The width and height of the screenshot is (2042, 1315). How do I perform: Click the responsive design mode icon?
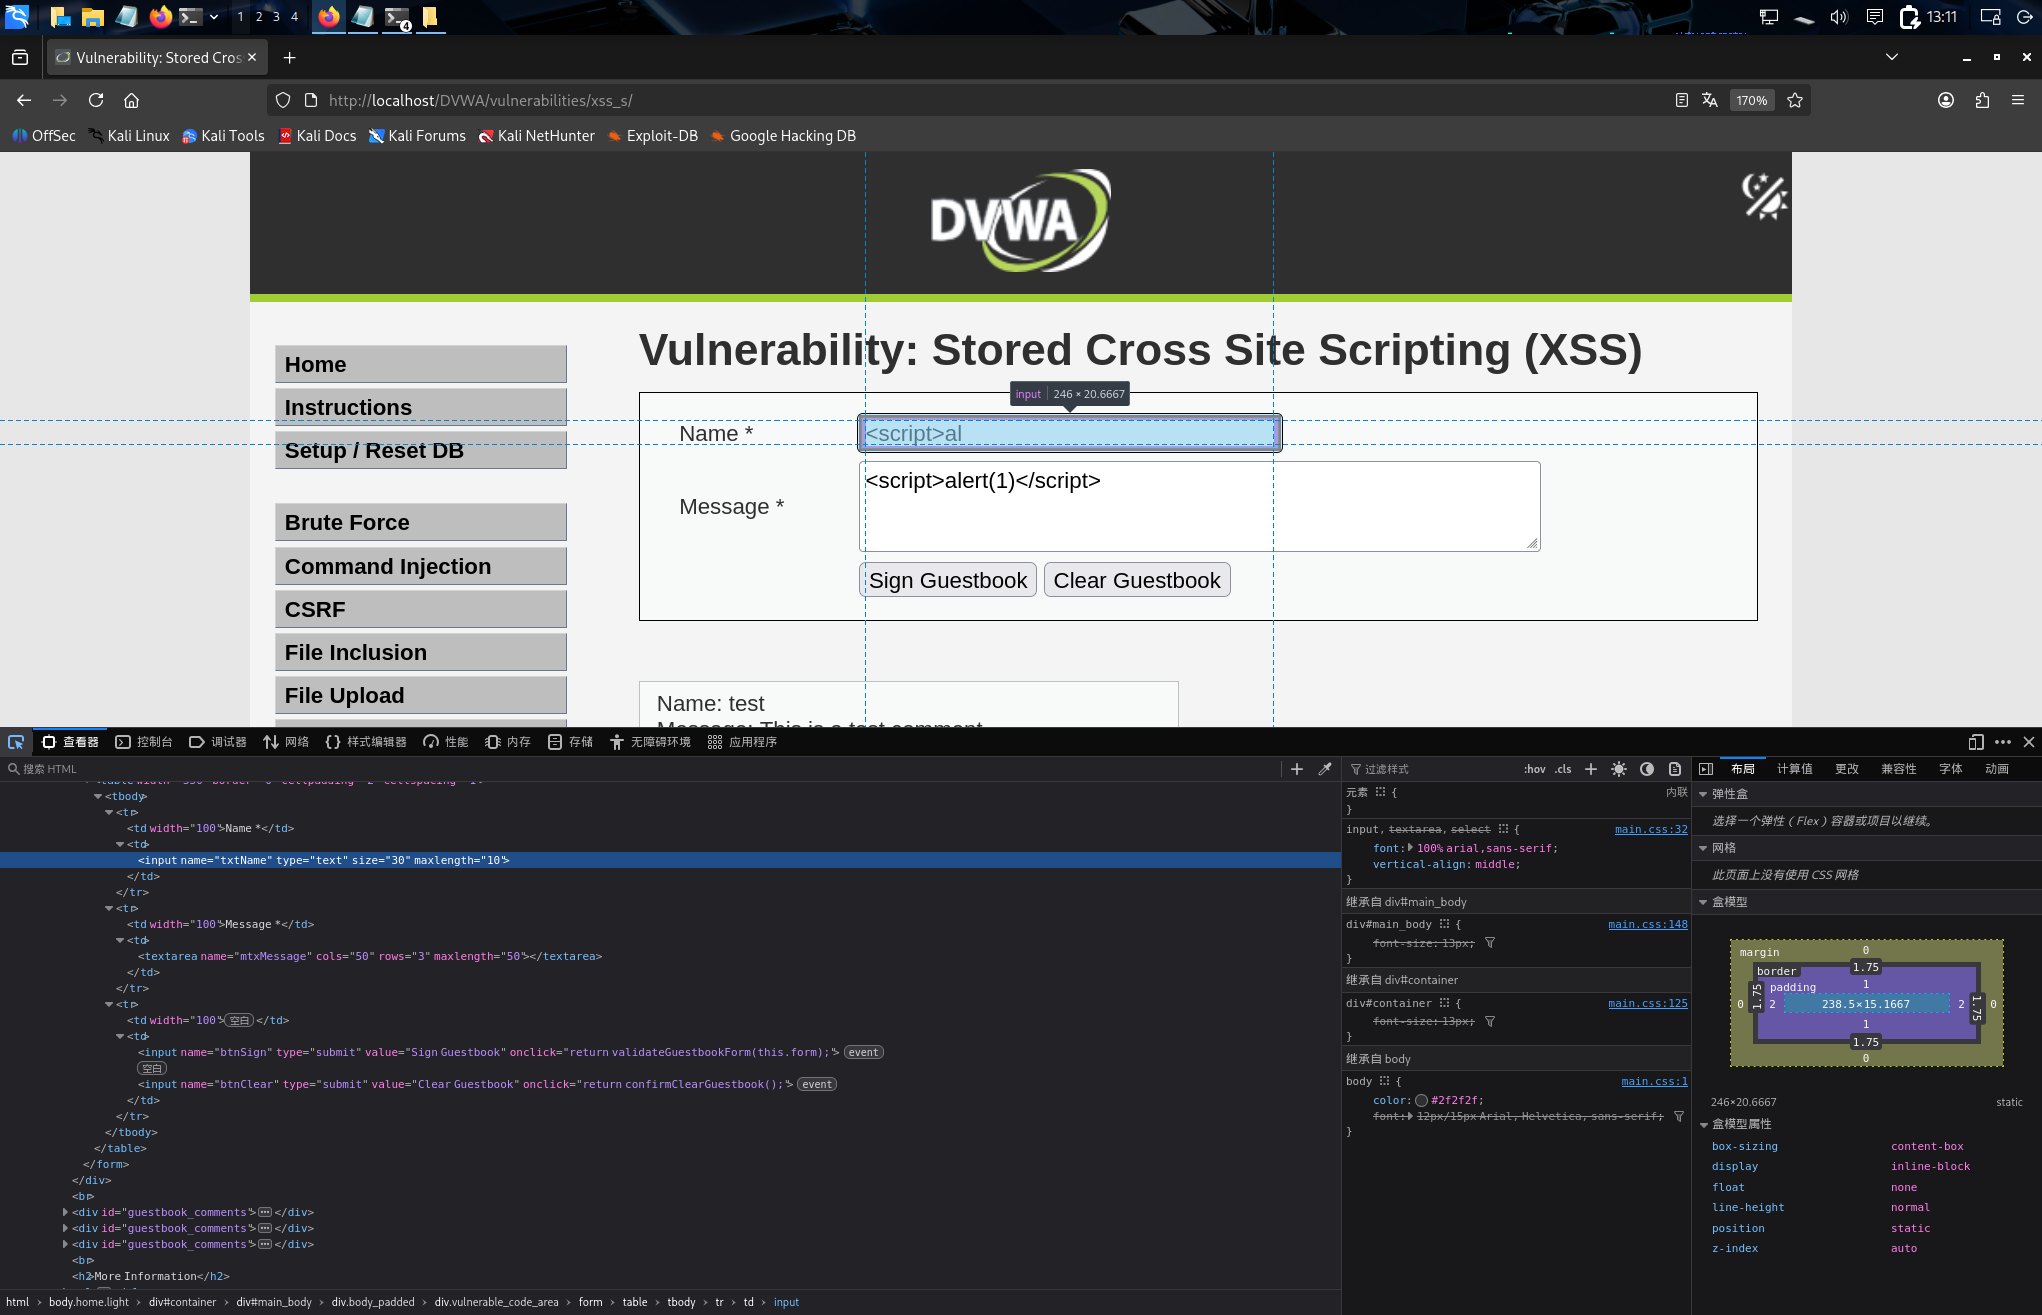click(1975, 742)
